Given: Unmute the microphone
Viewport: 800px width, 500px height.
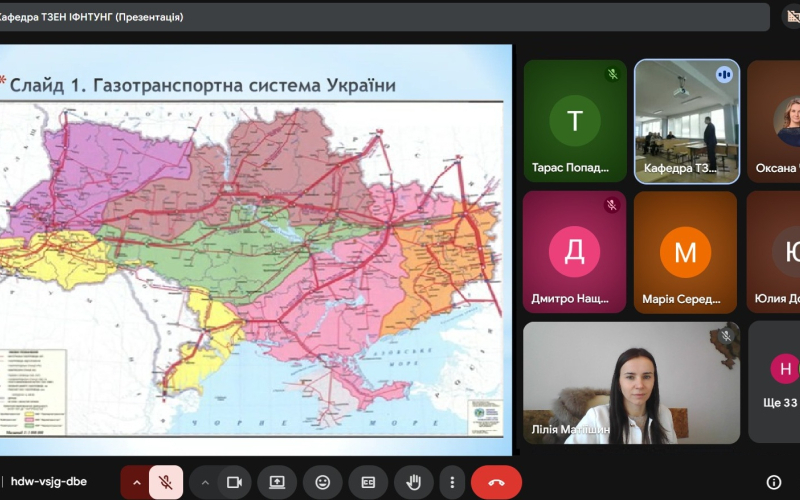Looking at the screenshot, I should (167, 482).
